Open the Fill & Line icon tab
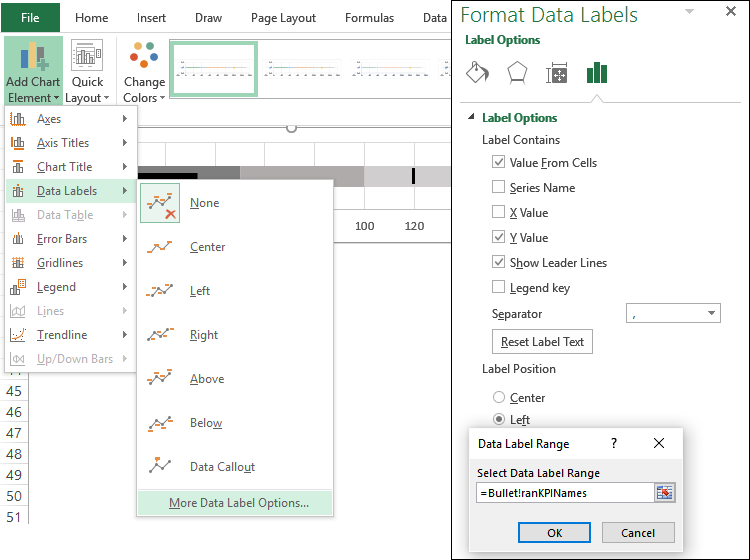The image size is (750, 560). (477, 73)
